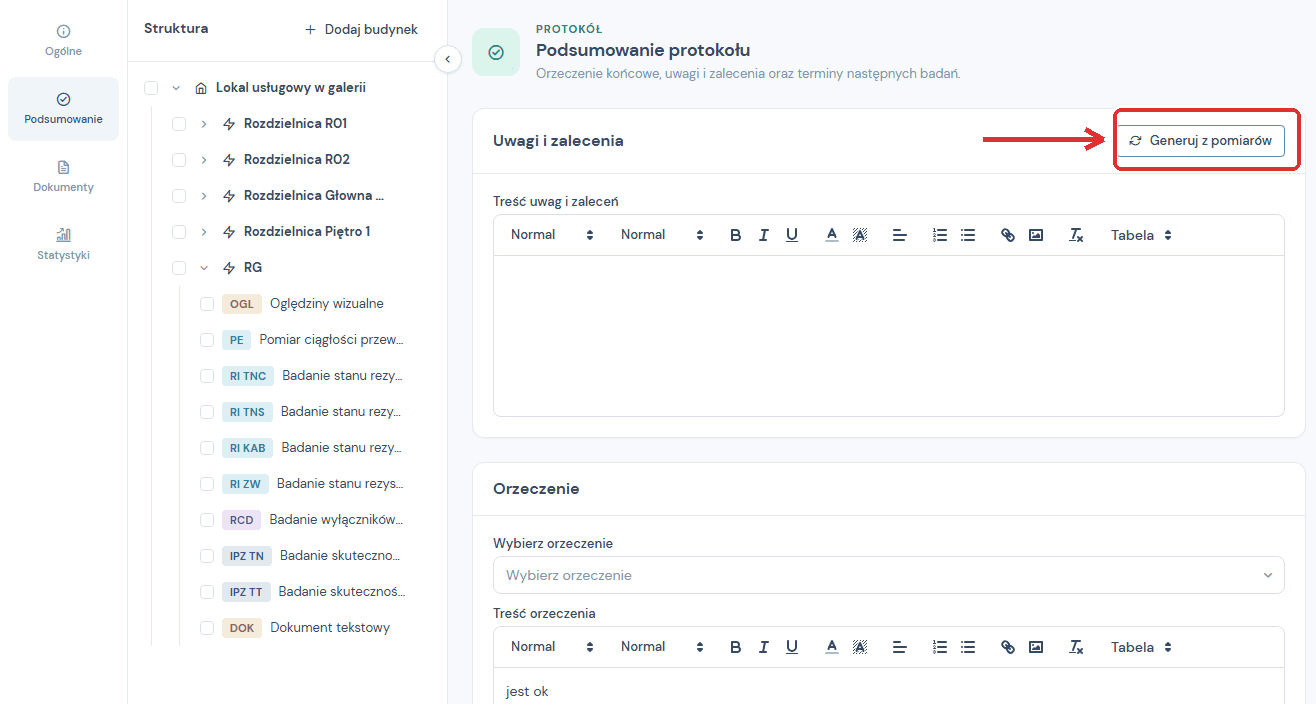Toggle underline in the Orzeczenie editor

tap(792, 647)
